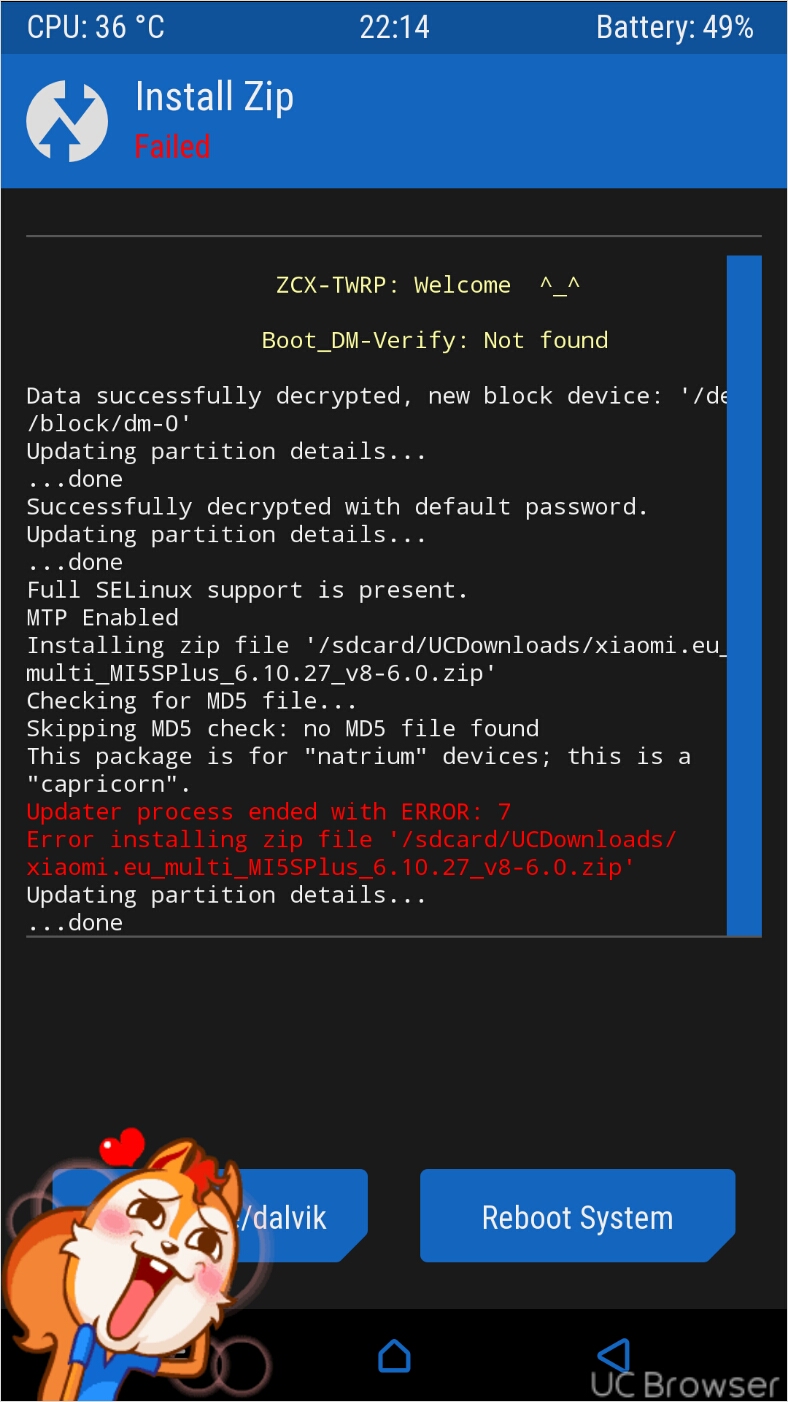Image resolution: width=788 pixels, height=1402 pixels.
Task: Click the Boot_DM-Verify Not found line
Action: pos(435,341)
